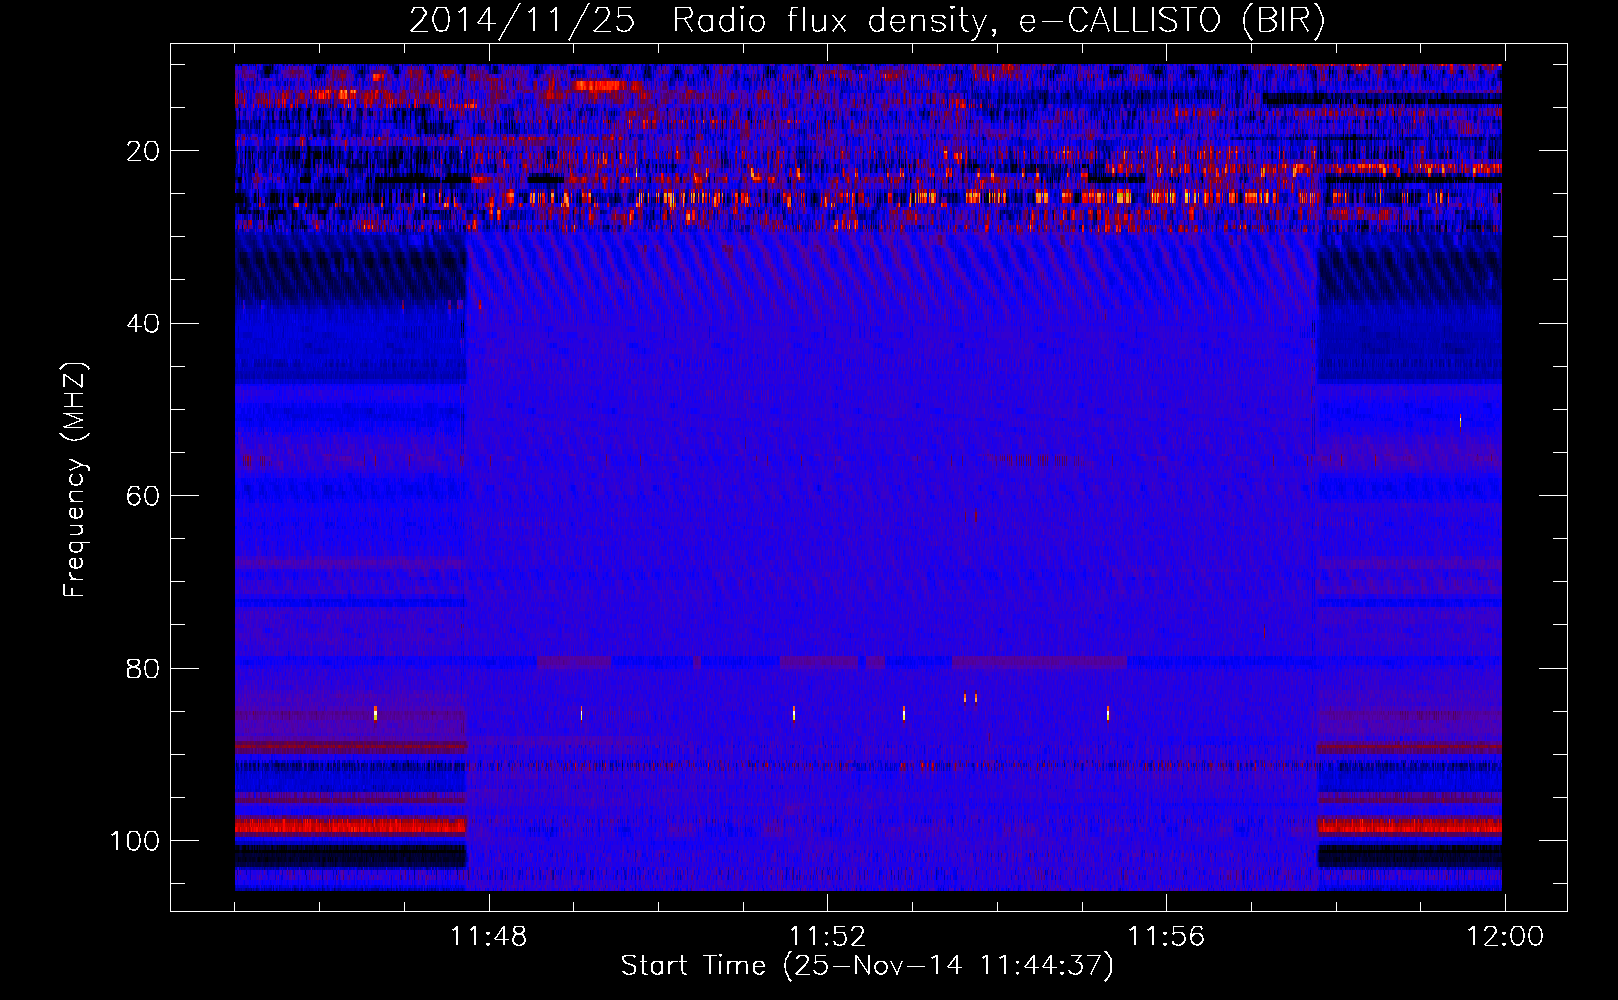Screen dimensions: 1618x1000
Task: Click the 11:48 time tick label
Action: [x=488, y=937]
